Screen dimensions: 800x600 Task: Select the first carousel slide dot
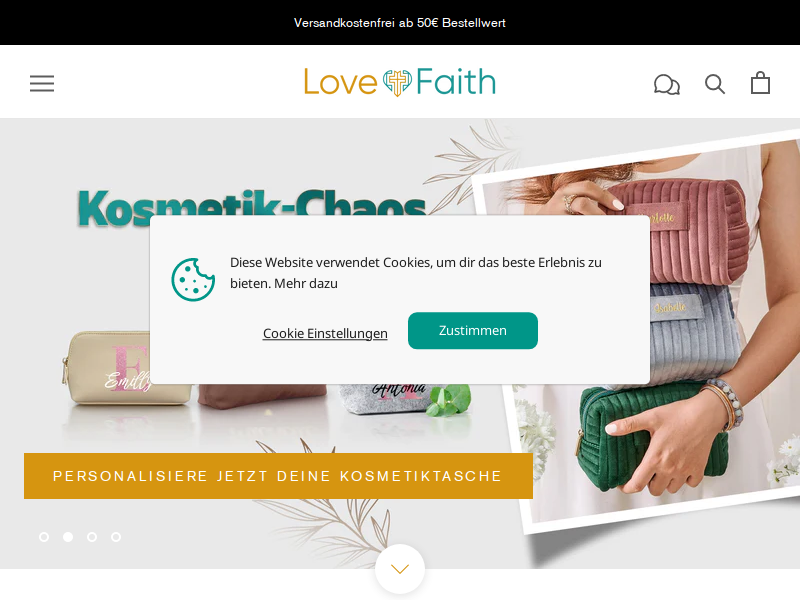point(44,537)
